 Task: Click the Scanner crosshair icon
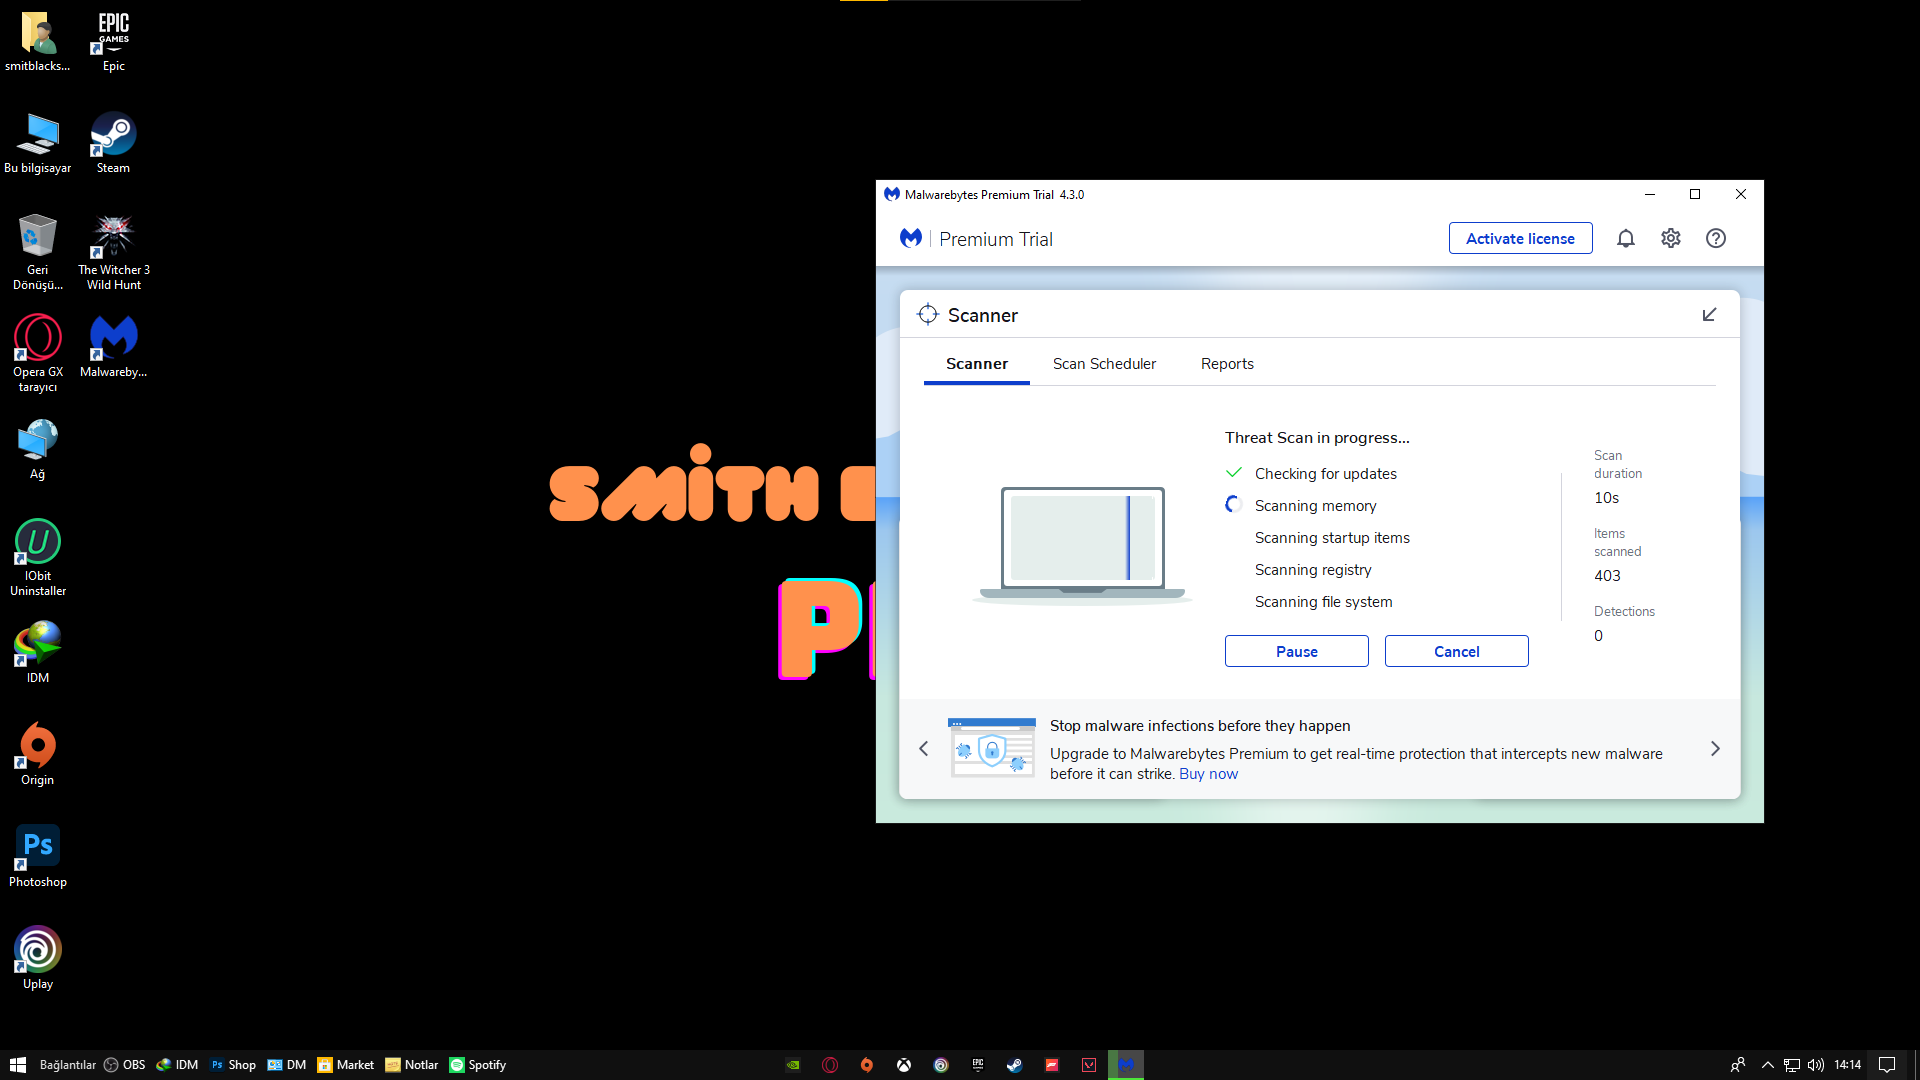(x=928, y=314)
